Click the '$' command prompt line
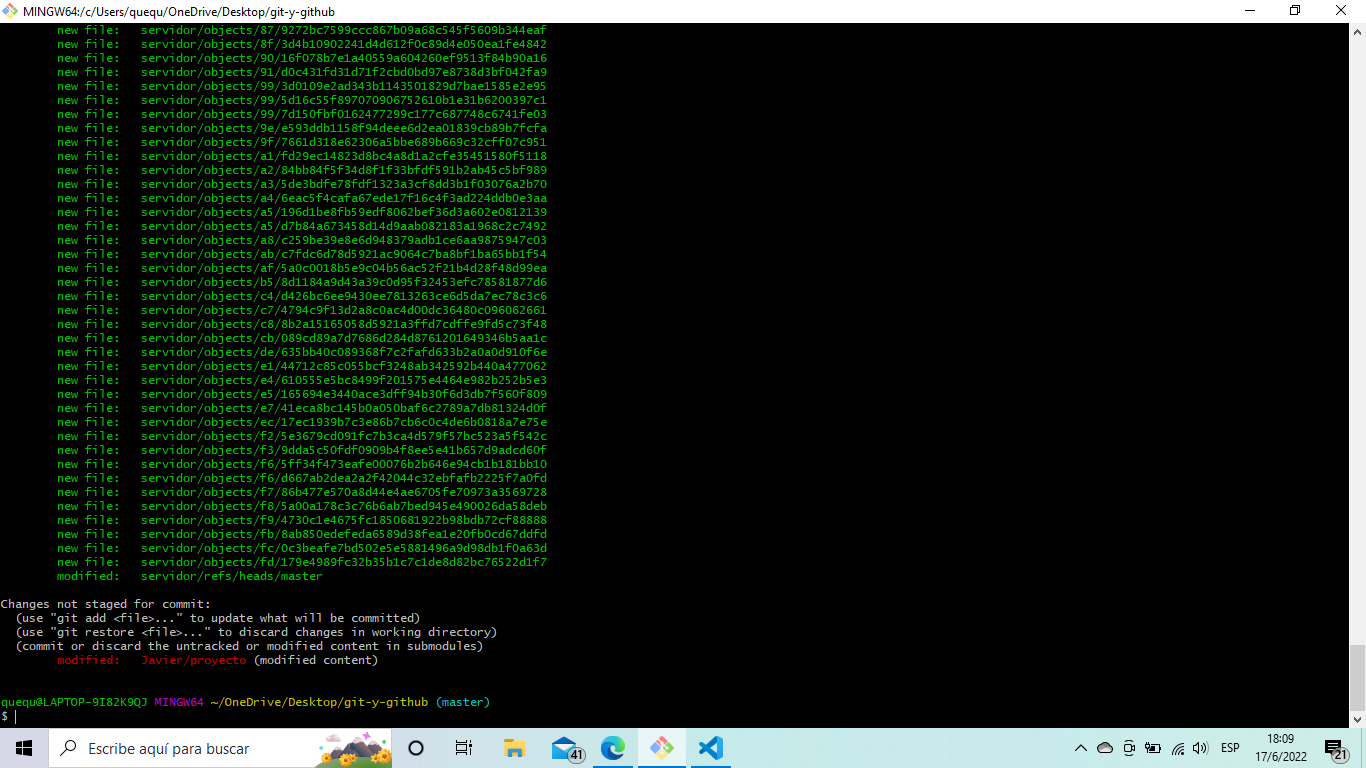1366x768 pixels. [x=10, y=716]
